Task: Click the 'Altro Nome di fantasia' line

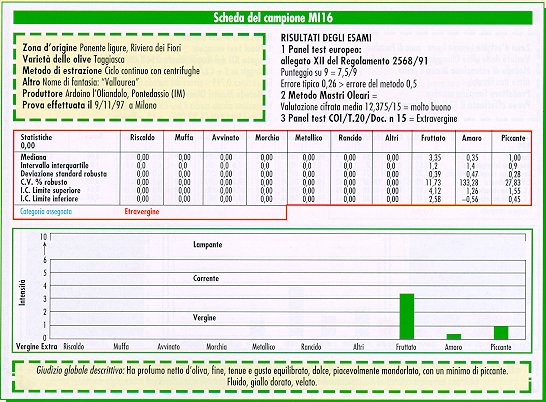Action: [81, 82]
